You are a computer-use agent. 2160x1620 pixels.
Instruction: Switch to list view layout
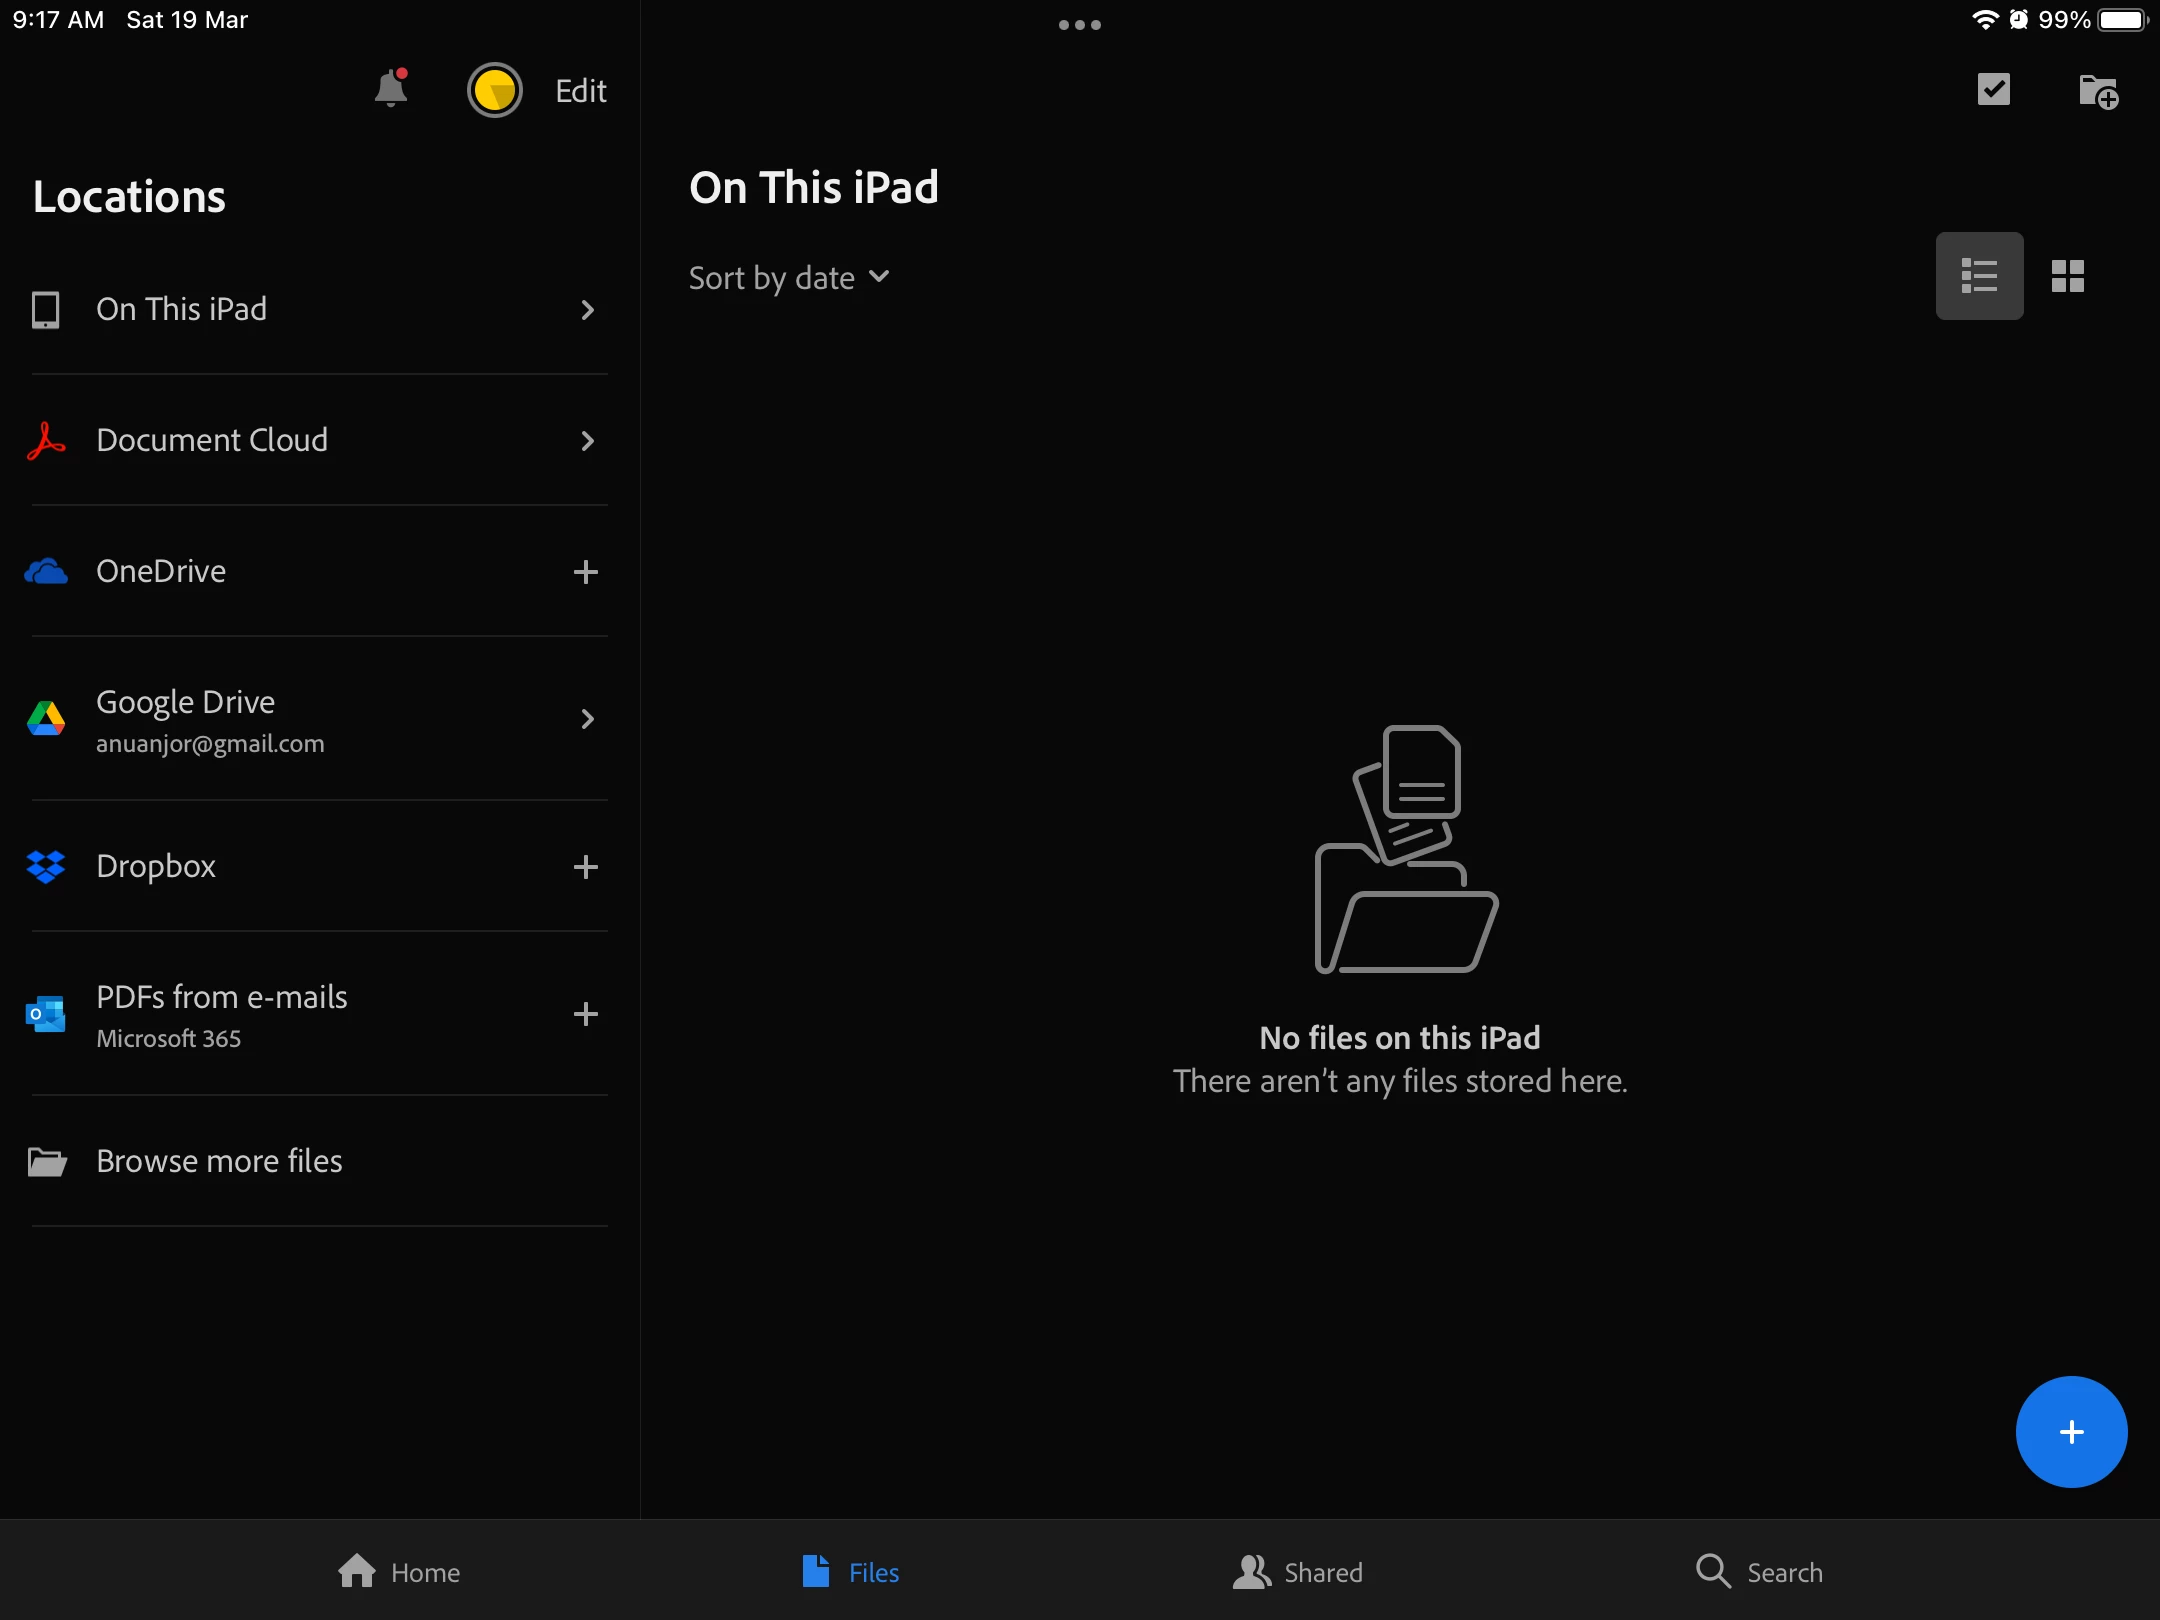click(x=1979, y=276)
